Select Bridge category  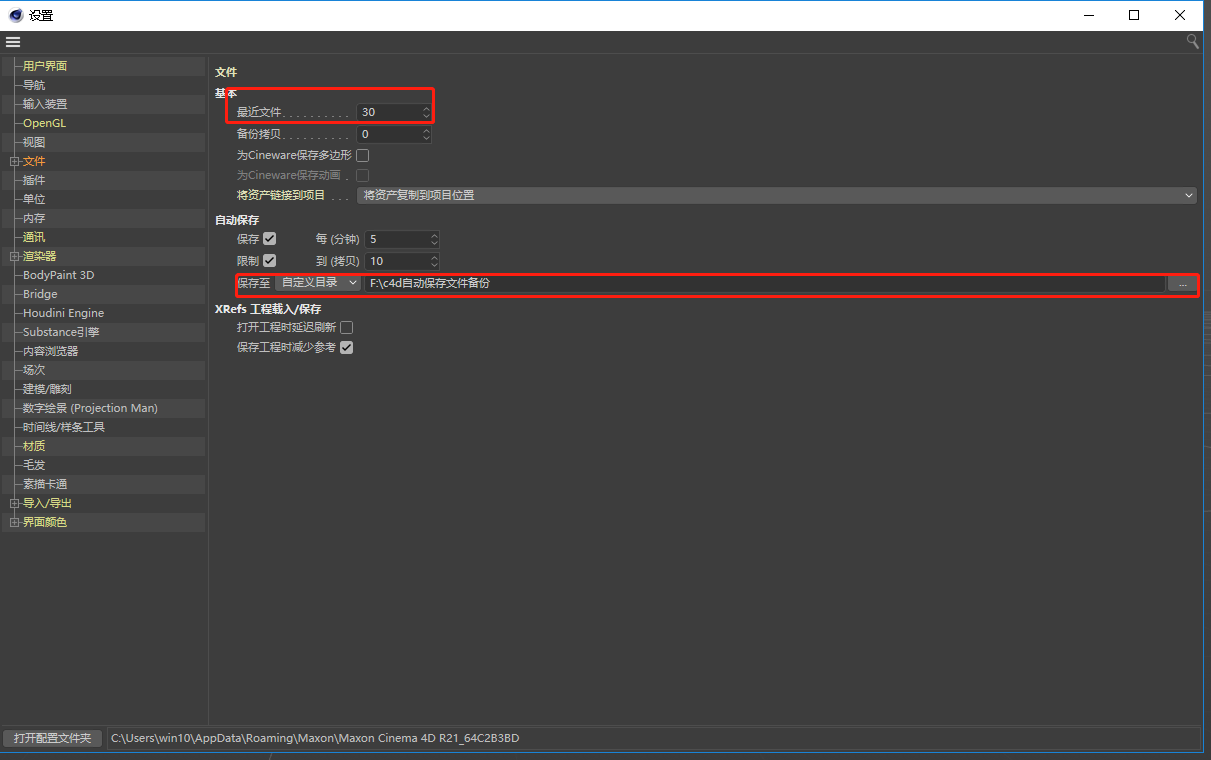[40, 294]
